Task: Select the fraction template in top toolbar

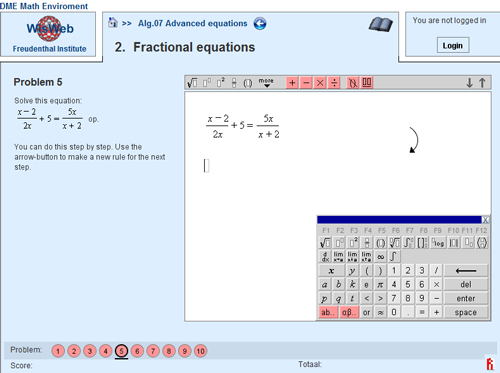Action: click(x=234, y=83)
